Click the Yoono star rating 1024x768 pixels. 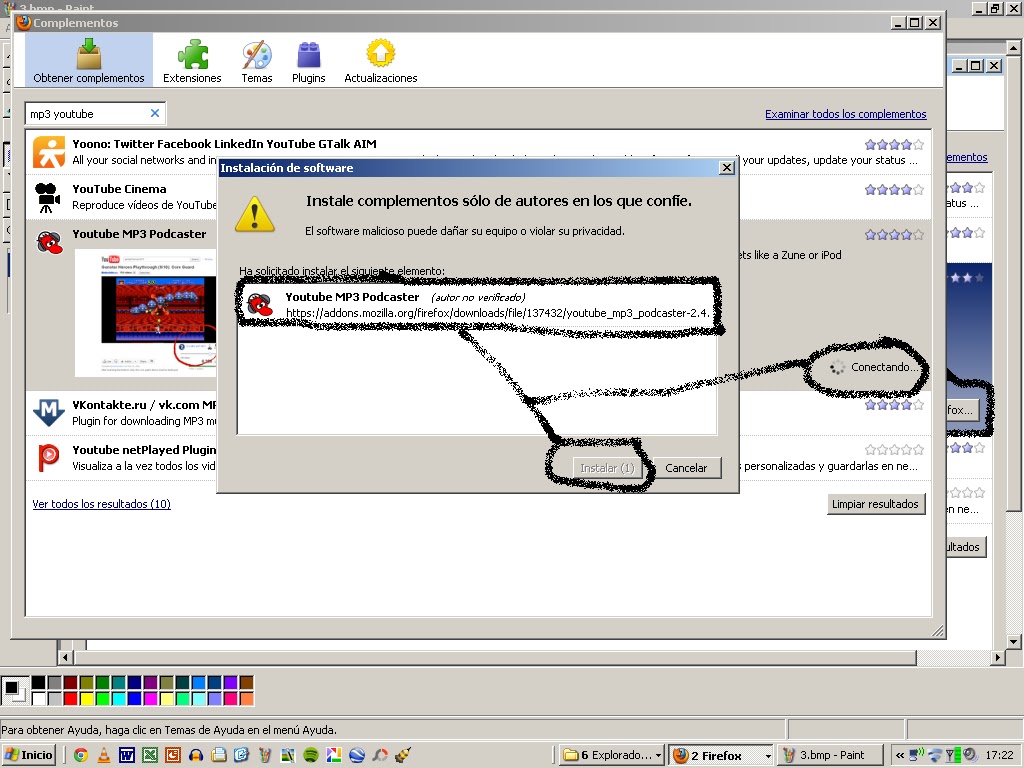894,144
